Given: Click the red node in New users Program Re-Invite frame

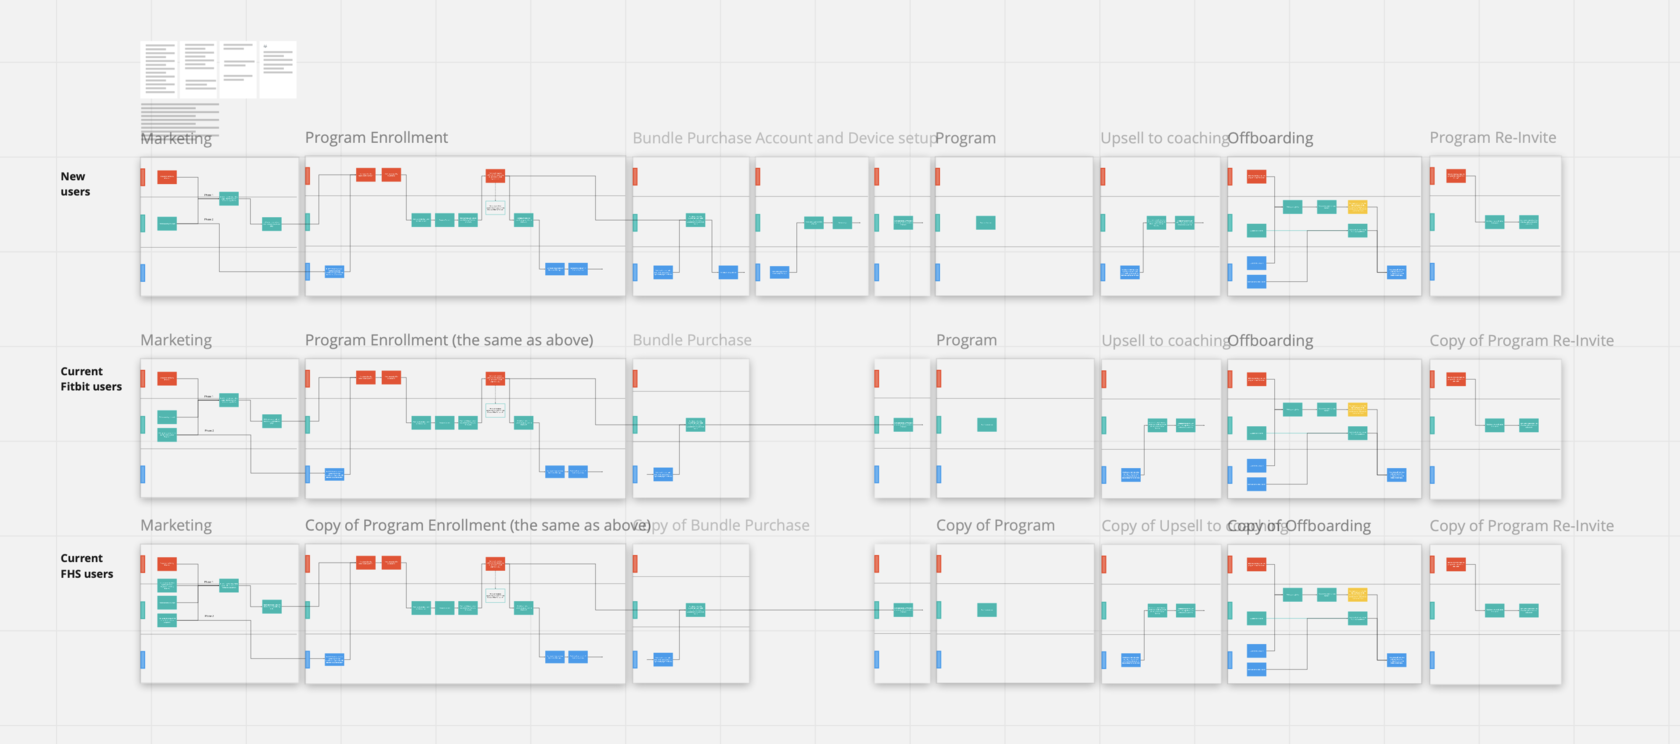Looking at the screenshot, I should (1456, 176).
